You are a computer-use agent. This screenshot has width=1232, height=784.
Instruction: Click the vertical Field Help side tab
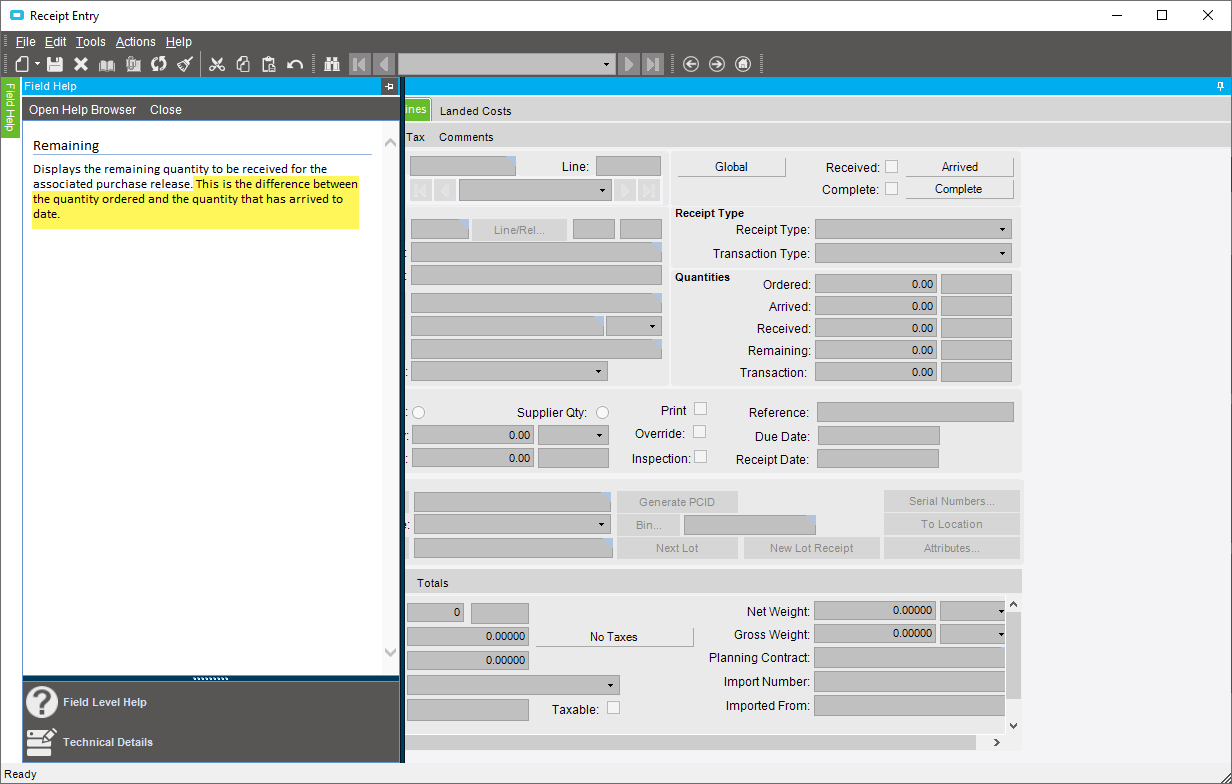tap(10, 108)
